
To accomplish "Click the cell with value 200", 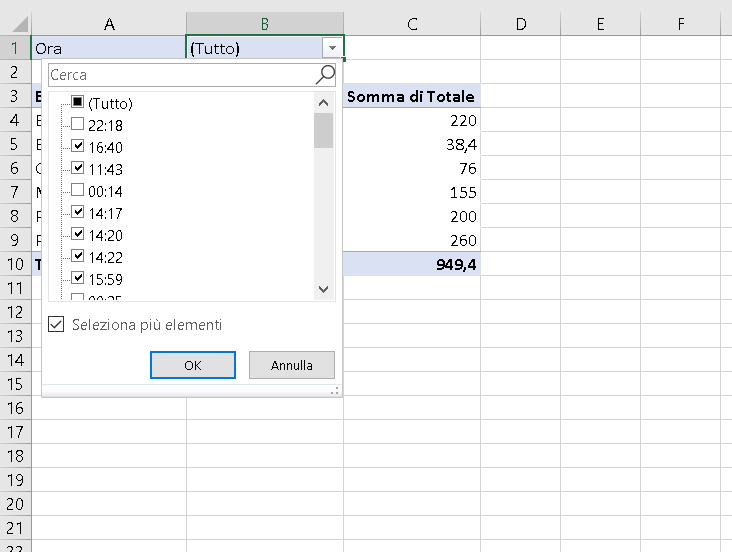I will [x=412, y=216].
